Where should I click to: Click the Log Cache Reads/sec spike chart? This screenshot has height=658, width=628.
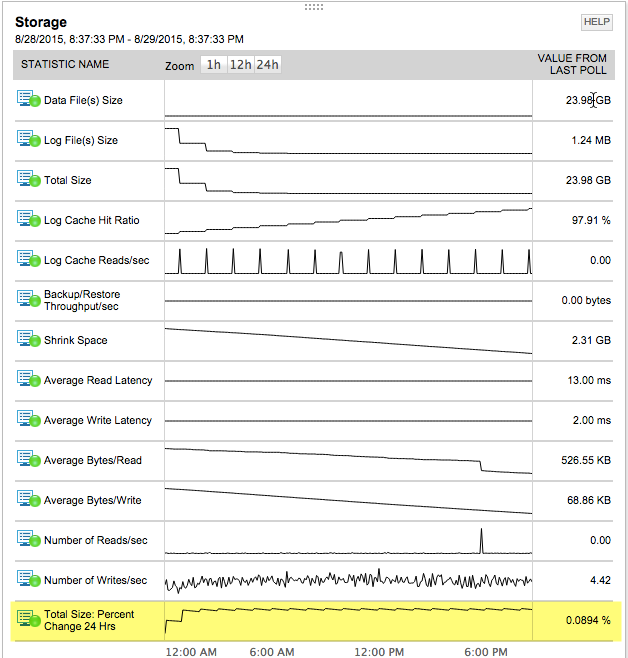click(348, 261)
